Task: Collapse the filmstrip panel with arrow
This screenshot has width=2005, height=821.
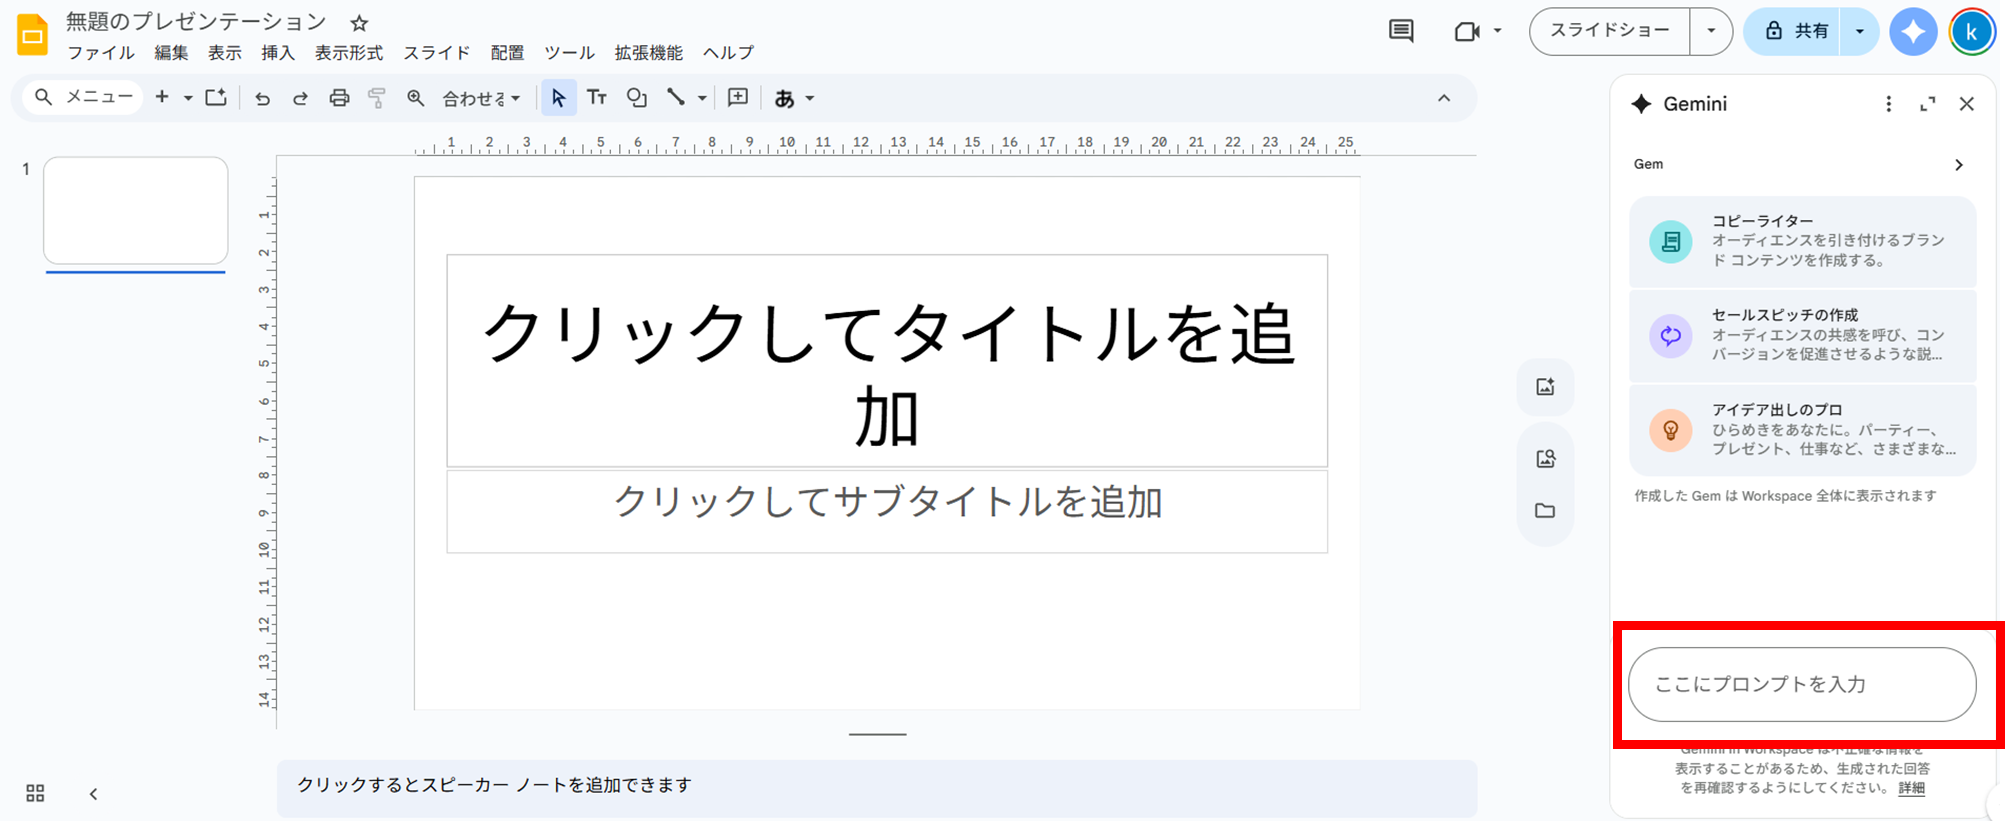Action: click(x=93, y=794)
